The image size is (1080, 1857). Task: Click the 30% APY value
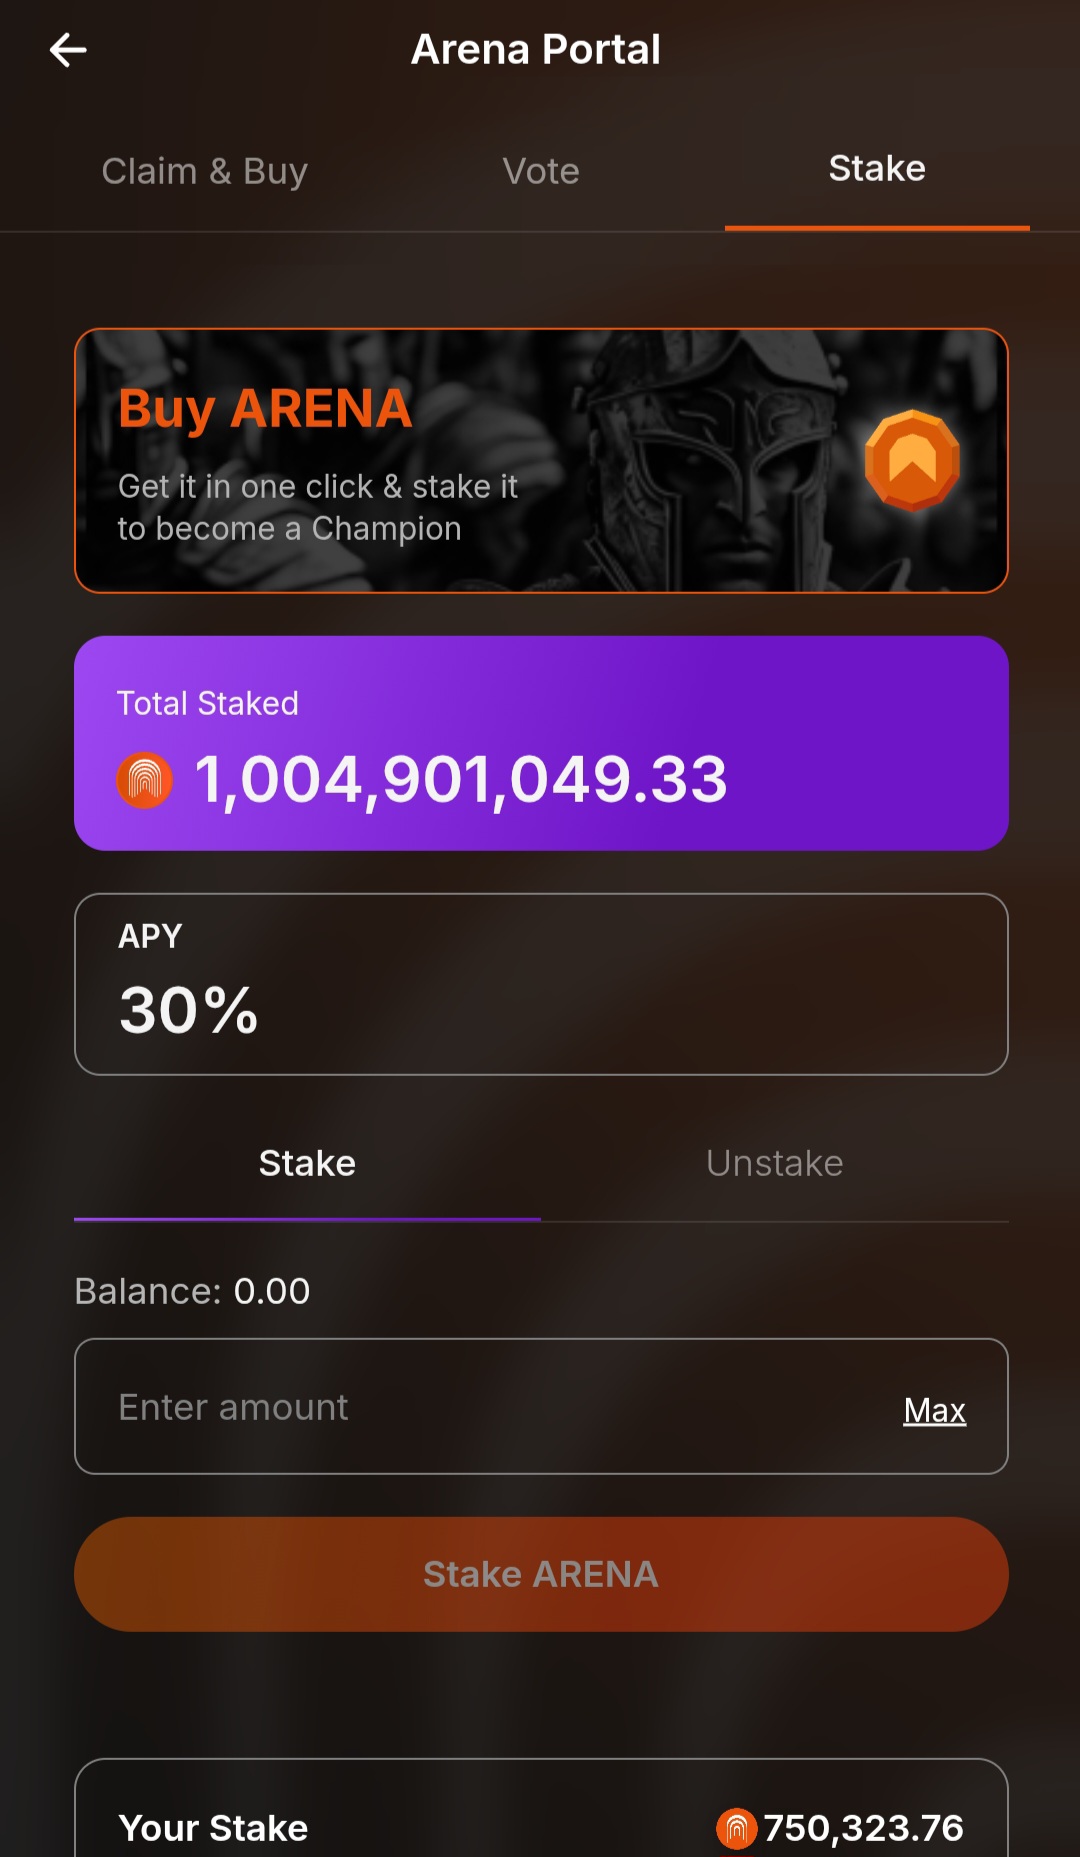189,1010
